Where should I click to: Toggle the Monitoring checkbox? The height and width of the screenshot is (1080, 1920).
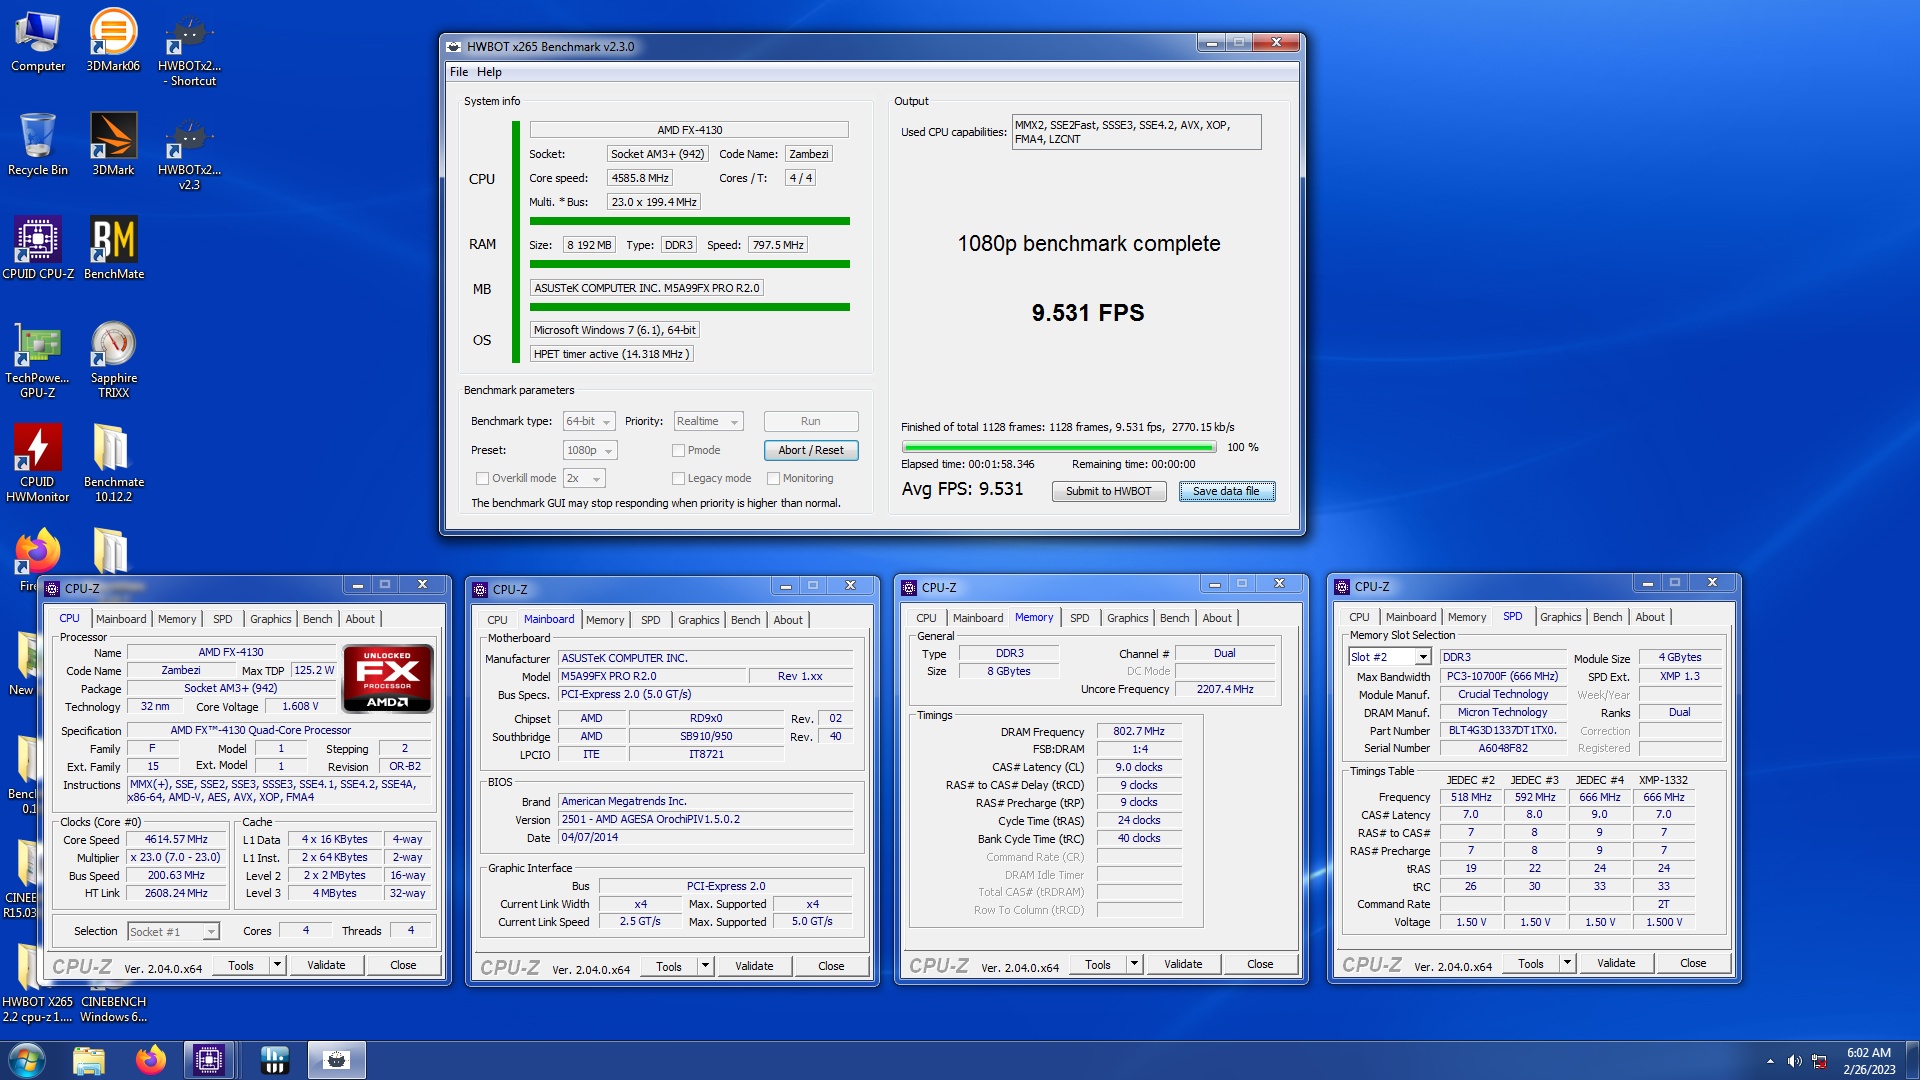click(773, 478)
